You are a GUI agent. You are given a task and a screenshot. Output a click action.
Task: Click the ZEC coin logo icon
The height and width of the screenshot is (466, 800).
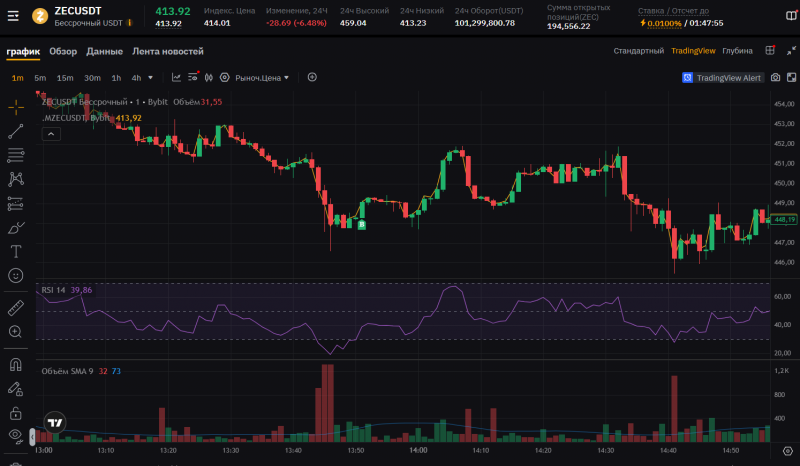click(x=40, y=16)
